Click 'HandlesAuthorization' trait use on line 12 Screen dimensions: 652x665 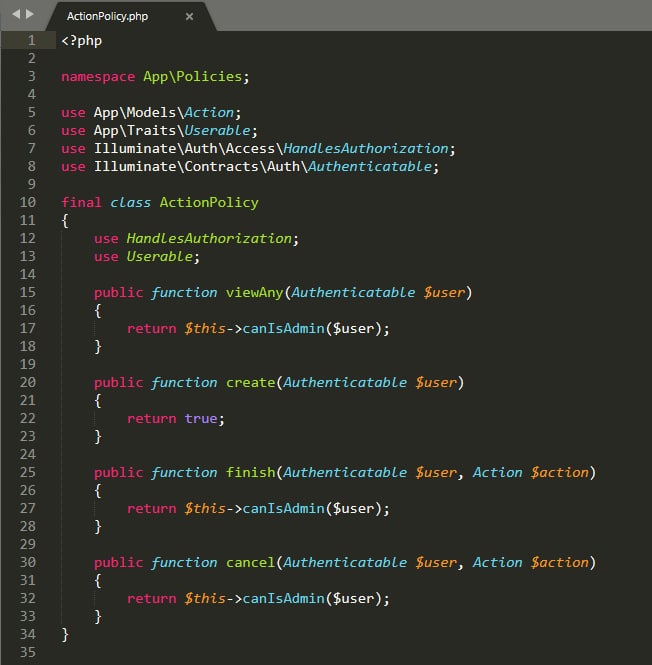[209, 239]
